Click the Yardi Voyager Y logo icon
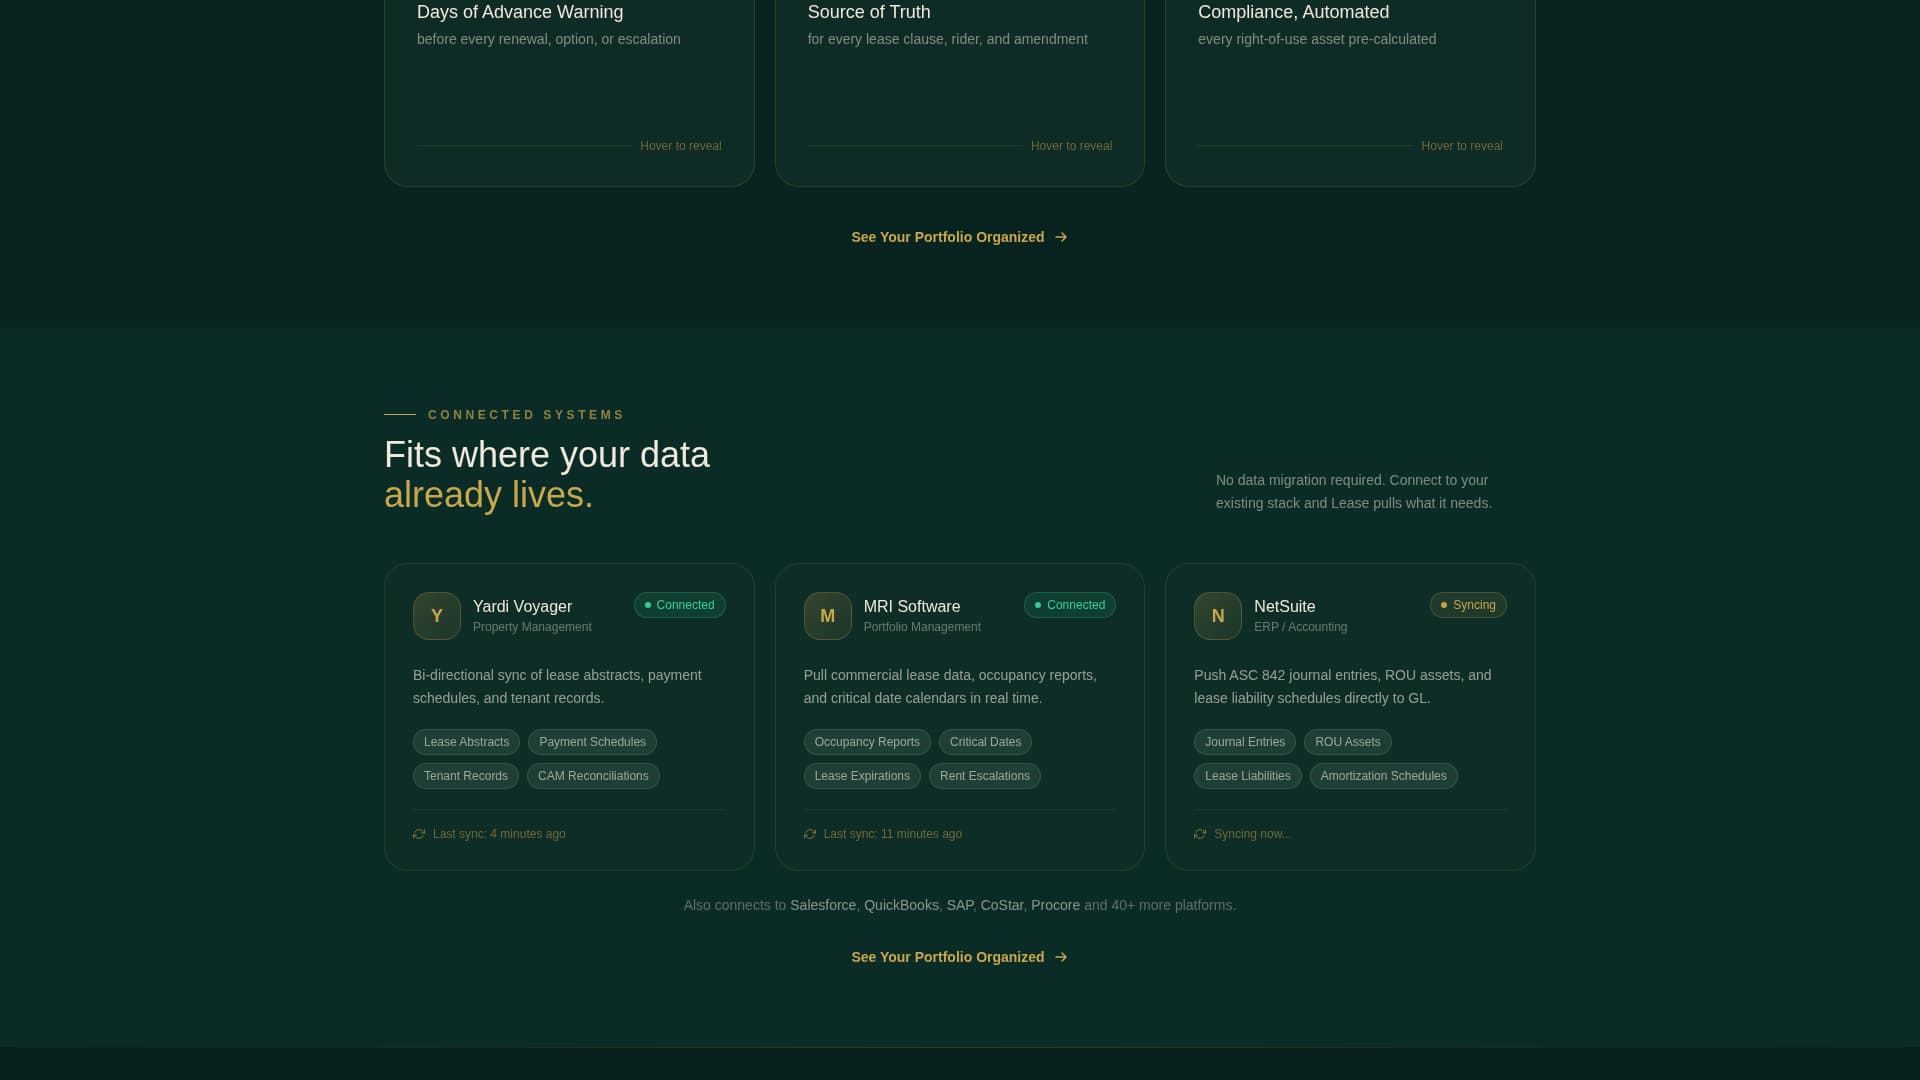 tap(437, 616)
